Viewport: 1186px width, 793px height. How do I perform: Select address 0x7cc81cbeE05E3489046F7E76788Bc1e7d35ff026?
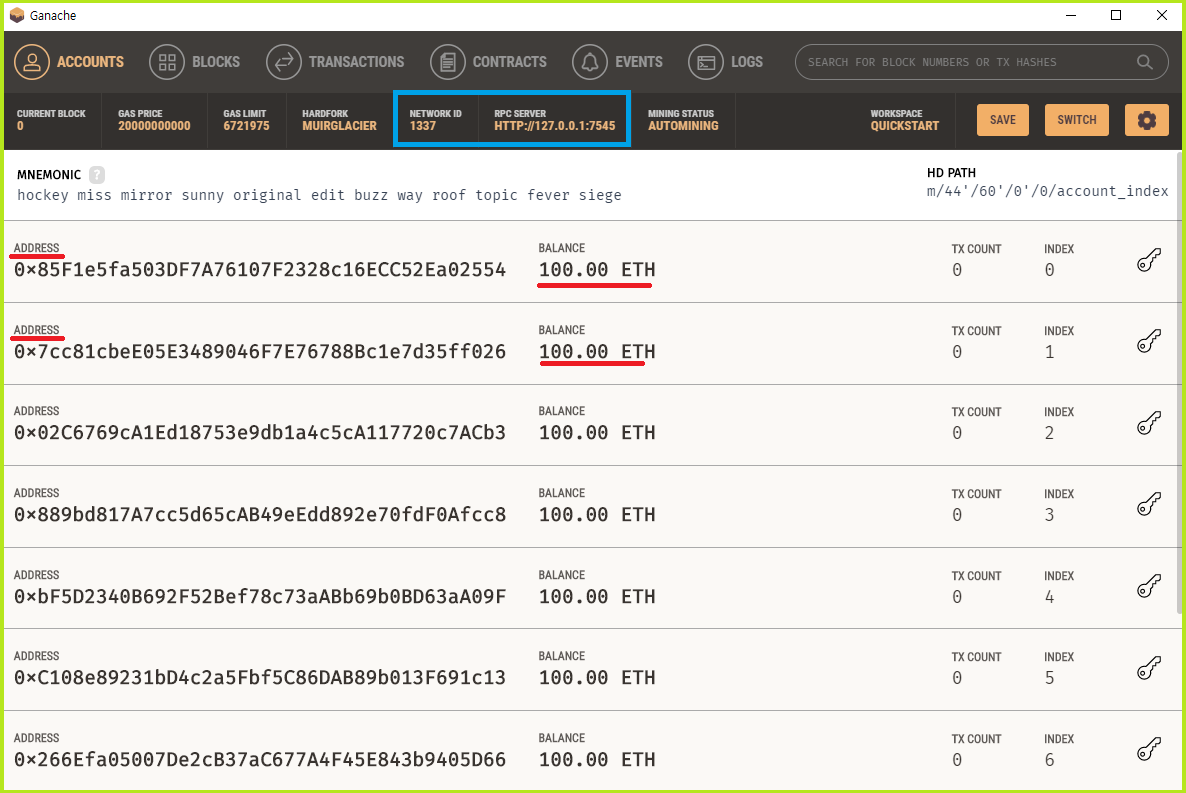259,352
